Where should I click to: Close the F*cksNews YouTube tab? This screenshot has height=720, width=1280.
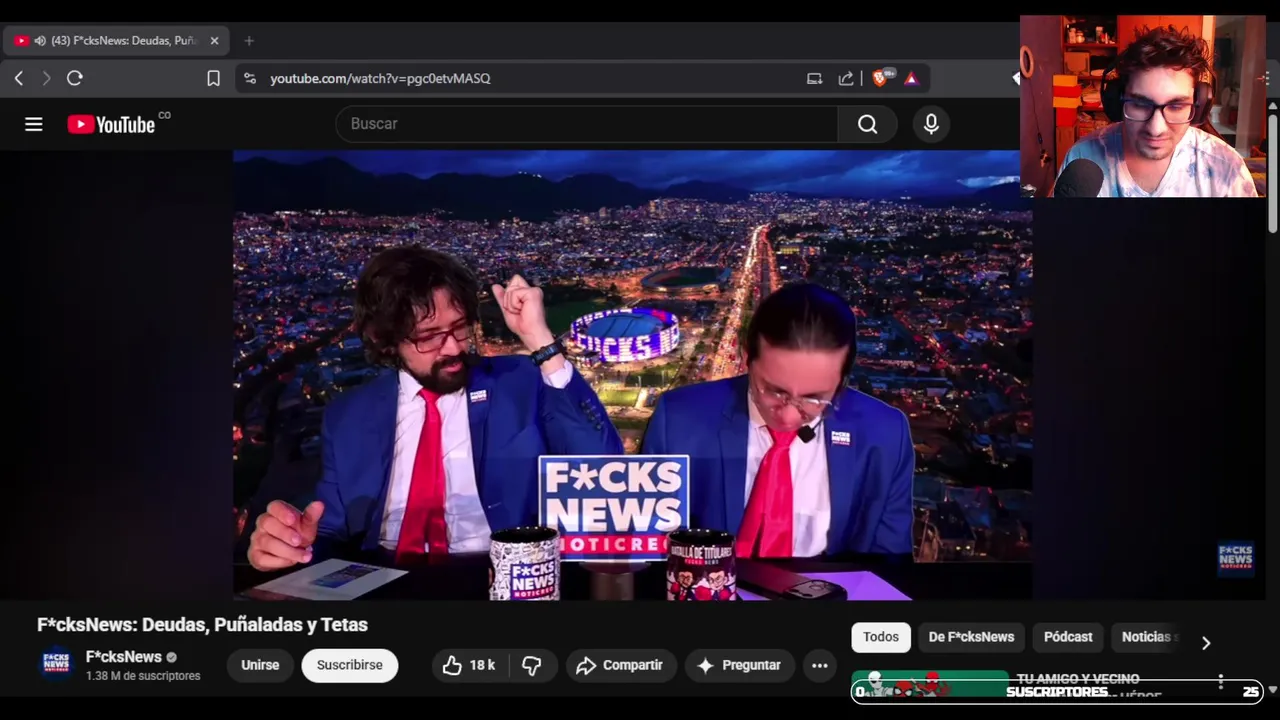(214, 41)
